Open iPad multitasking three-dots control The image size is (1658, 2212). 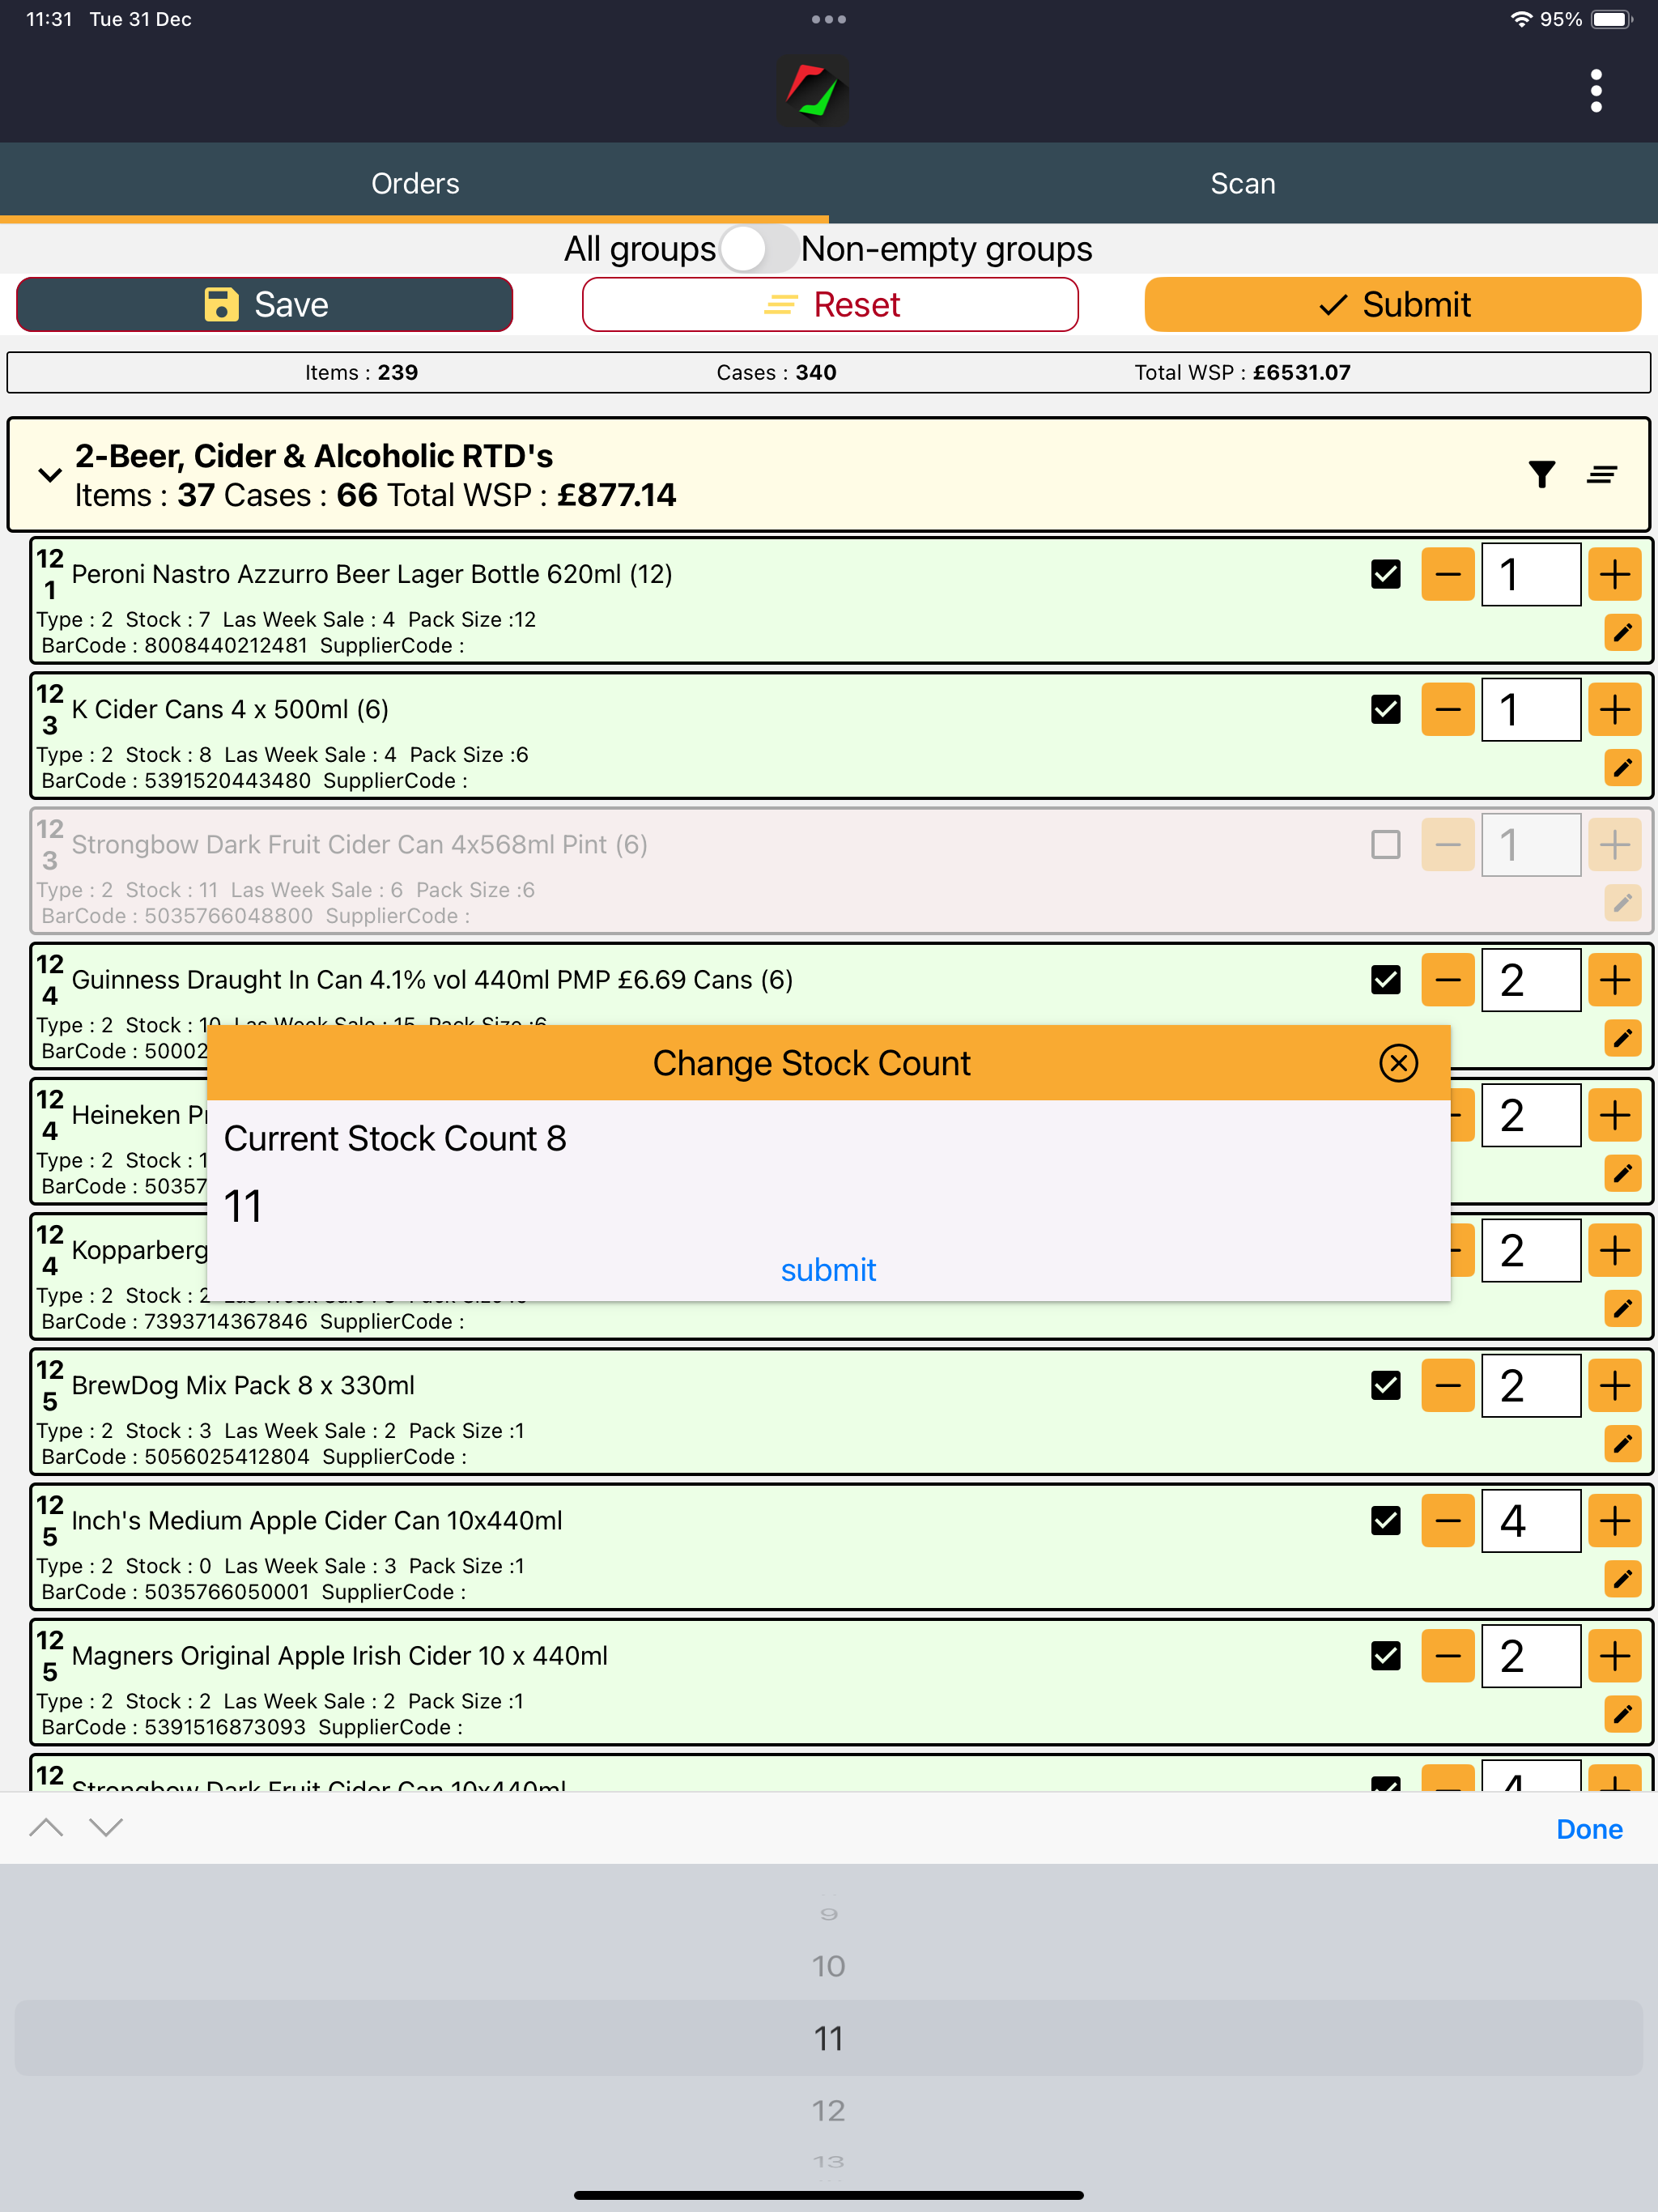pyautogui.click(x=828, y=19)
